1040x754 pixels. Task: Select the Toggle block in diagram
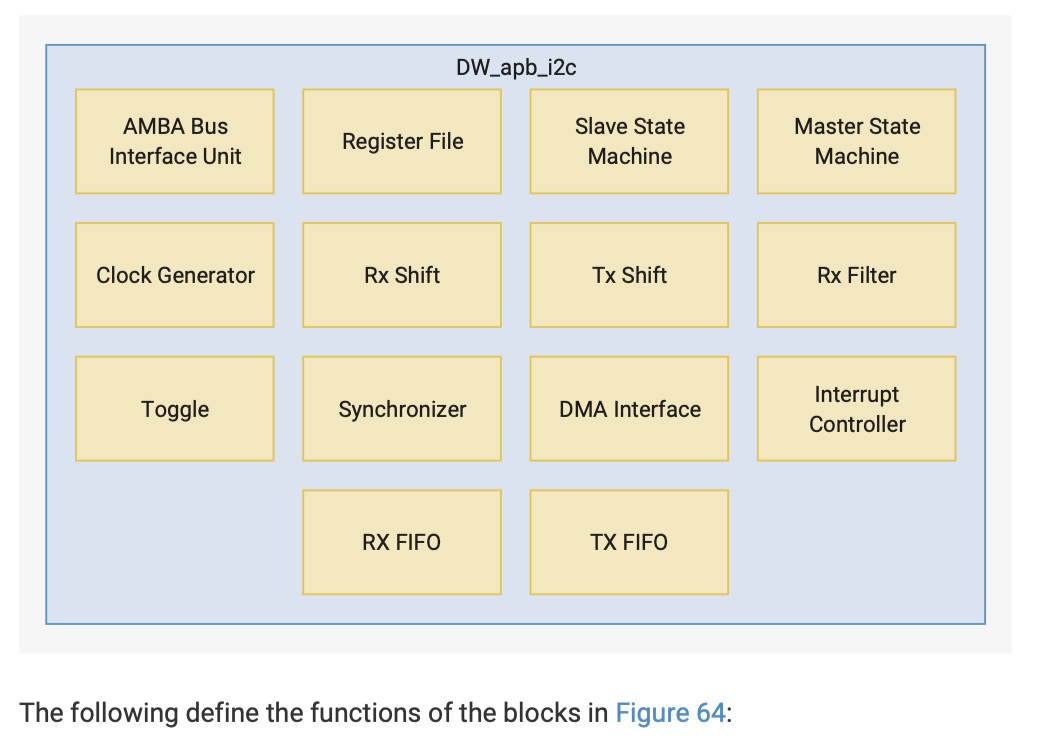[x=175, y=409]
